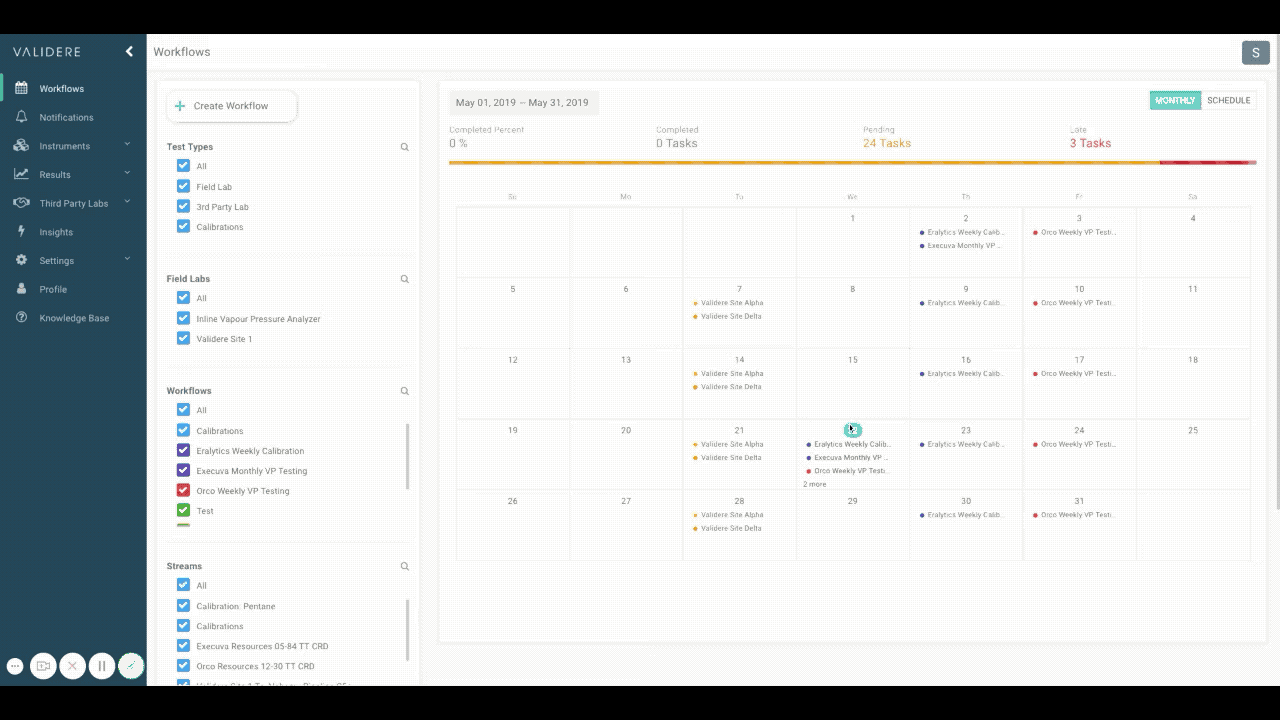Uncheck All under Test Types
The width and height of the screenshot is (1280, 720).
[x=183, y=166]
